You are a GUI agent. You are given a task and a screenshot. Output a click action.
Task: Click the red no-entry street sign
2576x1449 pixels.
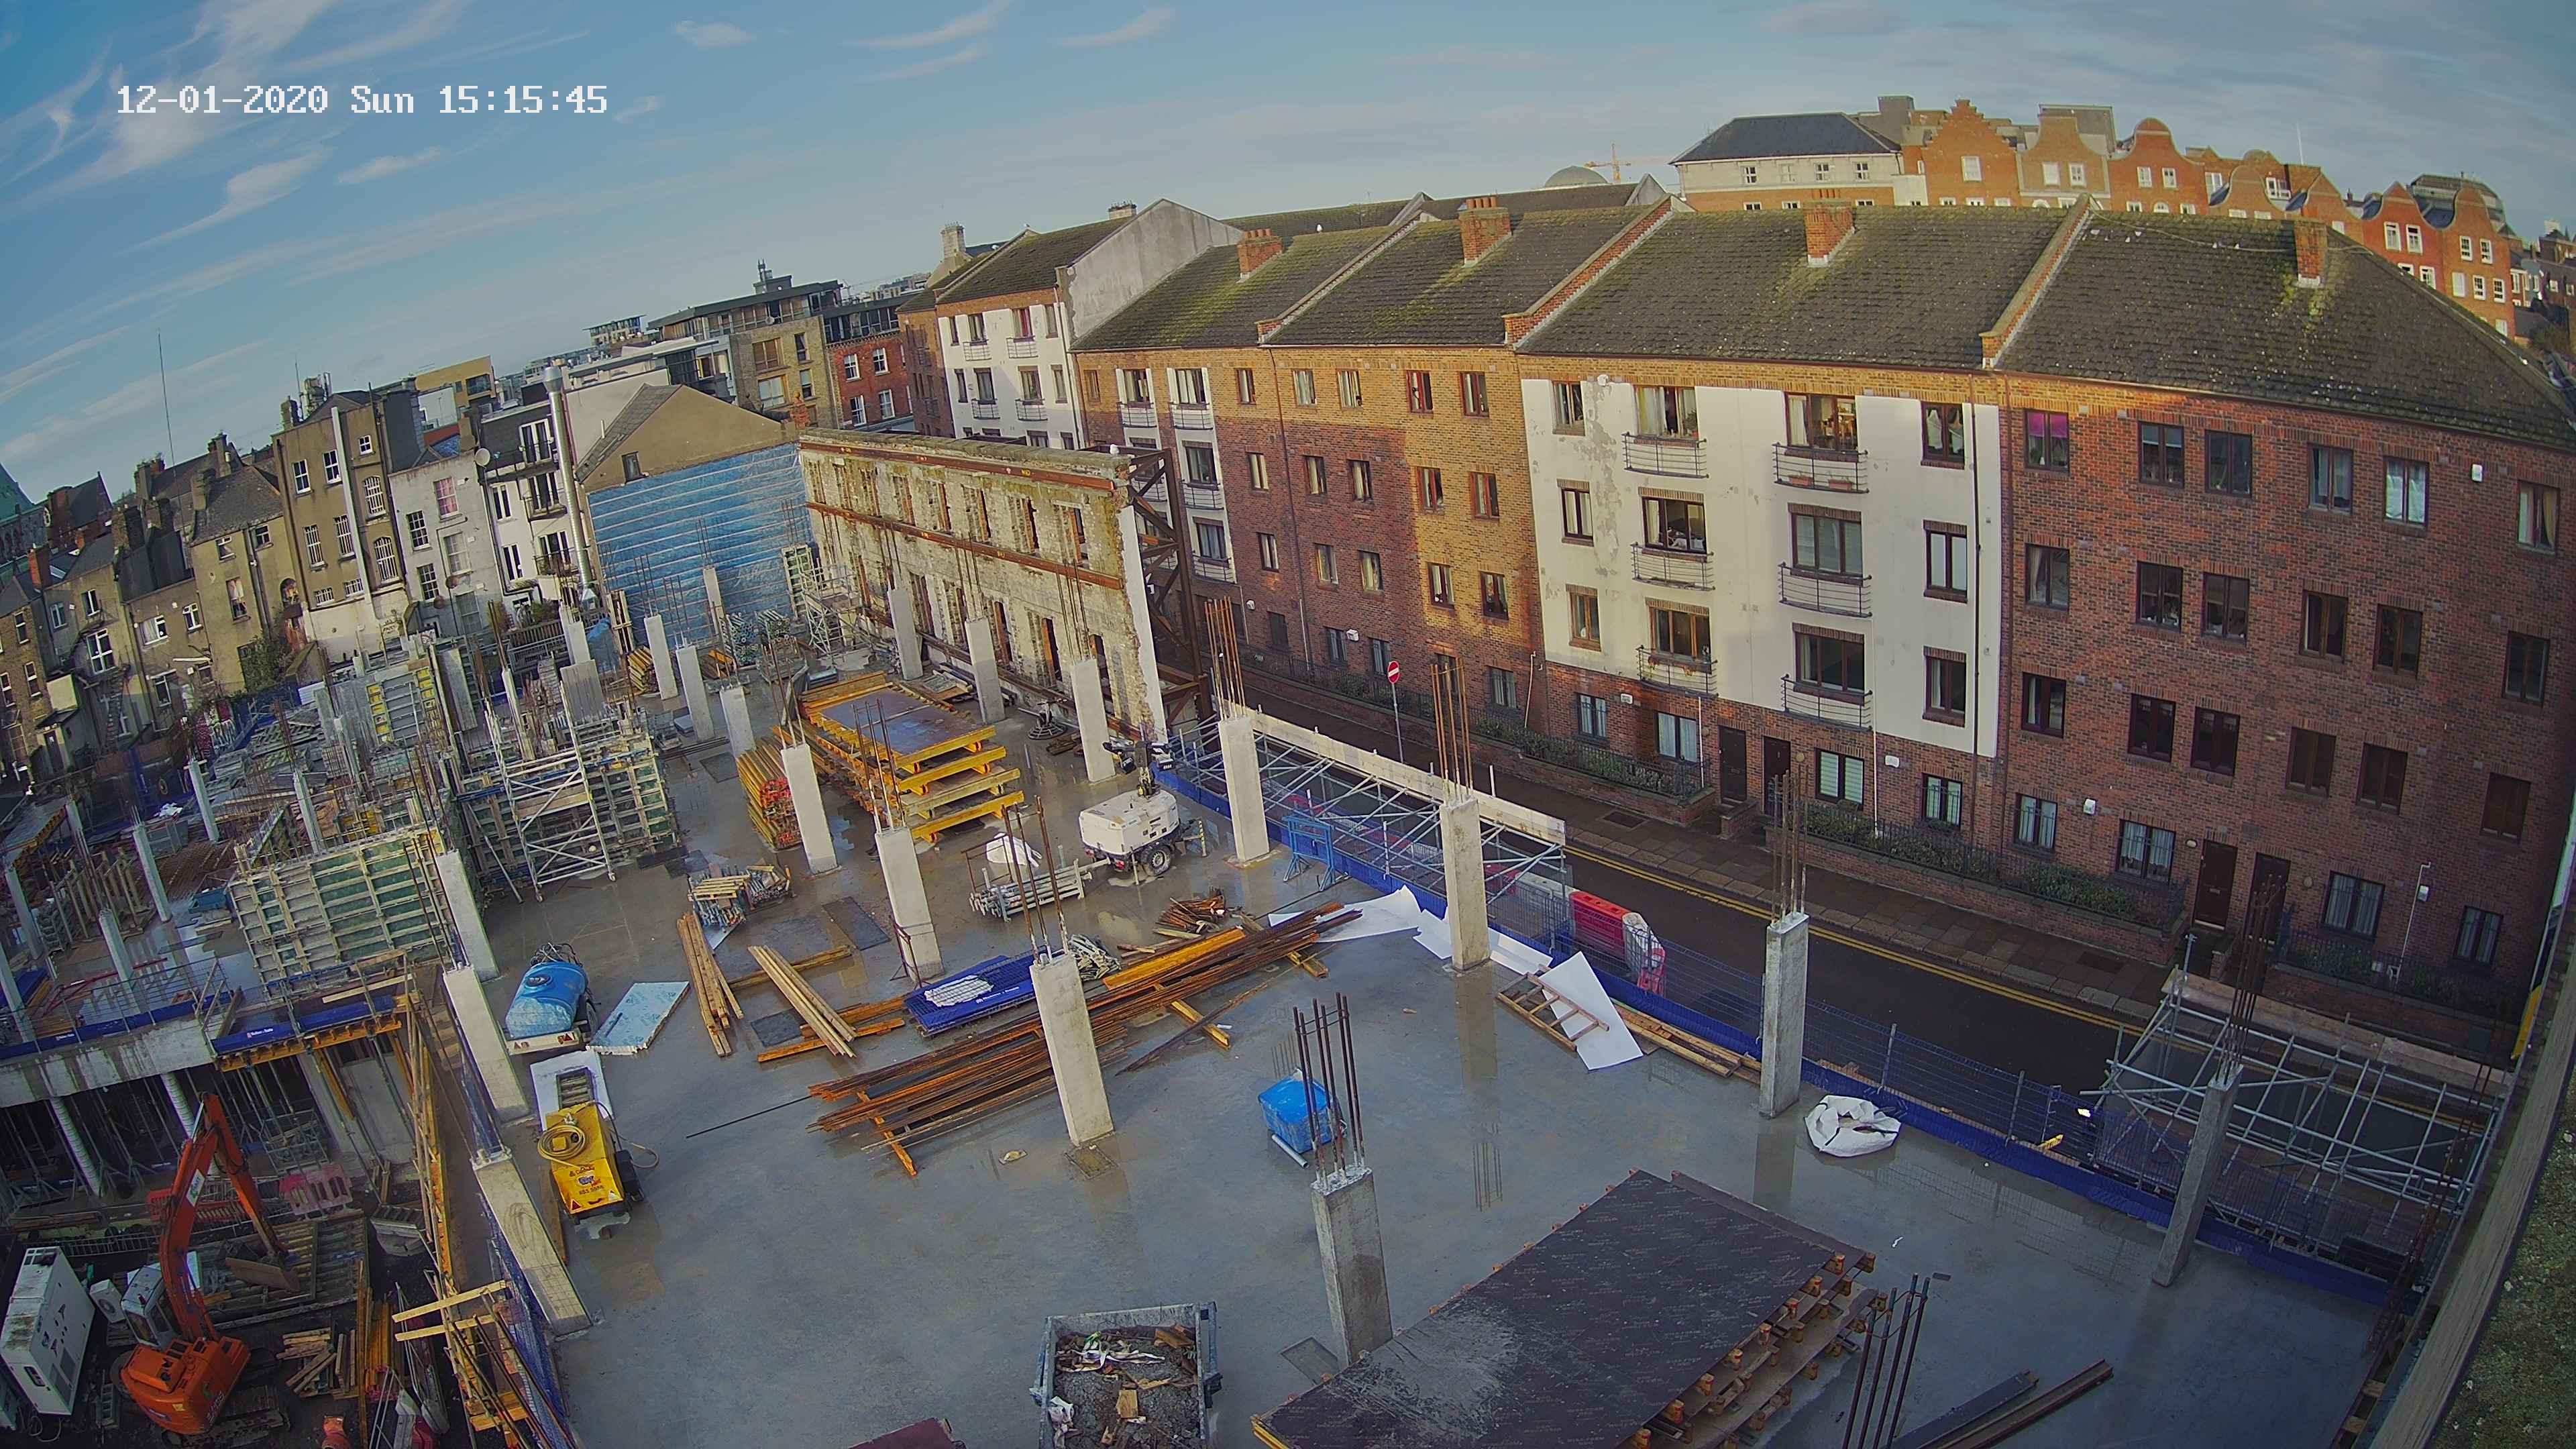point(1394,673)
